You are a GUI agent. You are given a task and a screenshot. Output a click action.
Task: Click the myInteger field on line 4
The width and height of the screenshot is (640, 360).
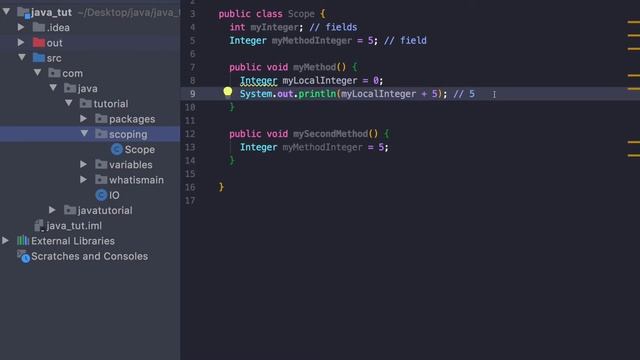click(275, 27)
